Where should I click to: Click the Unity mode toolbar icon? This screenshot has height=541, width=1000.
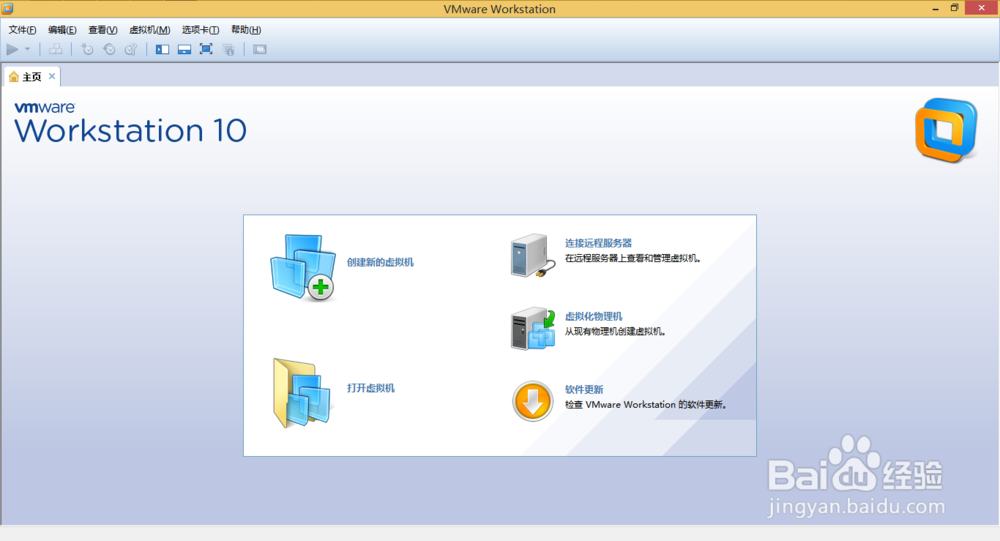(228, 49)
